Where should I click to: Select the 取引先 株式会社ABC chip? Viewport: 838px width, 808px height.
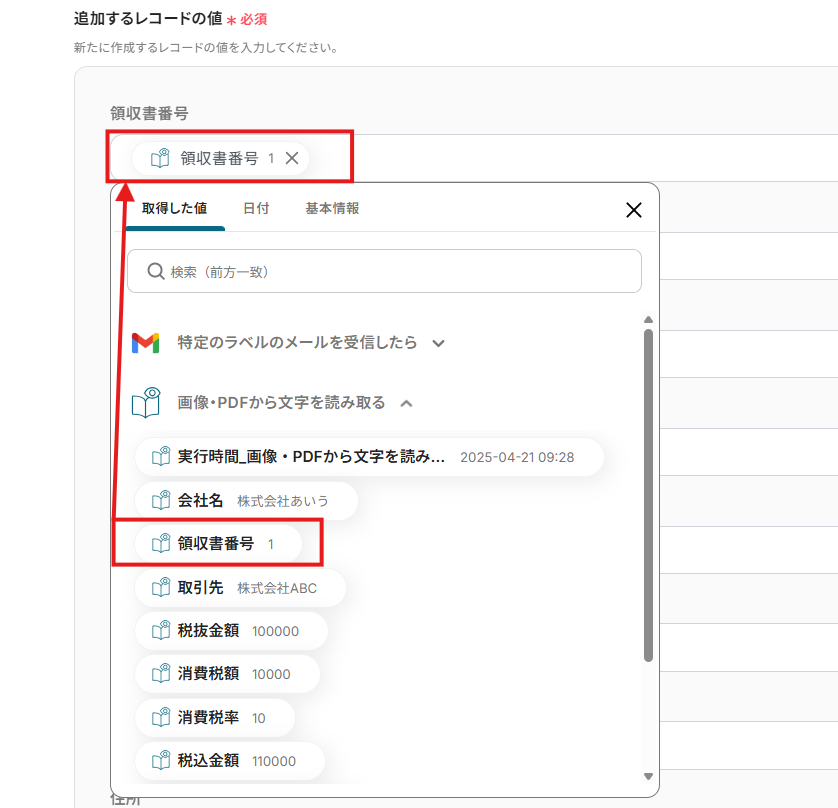[240, 588]
